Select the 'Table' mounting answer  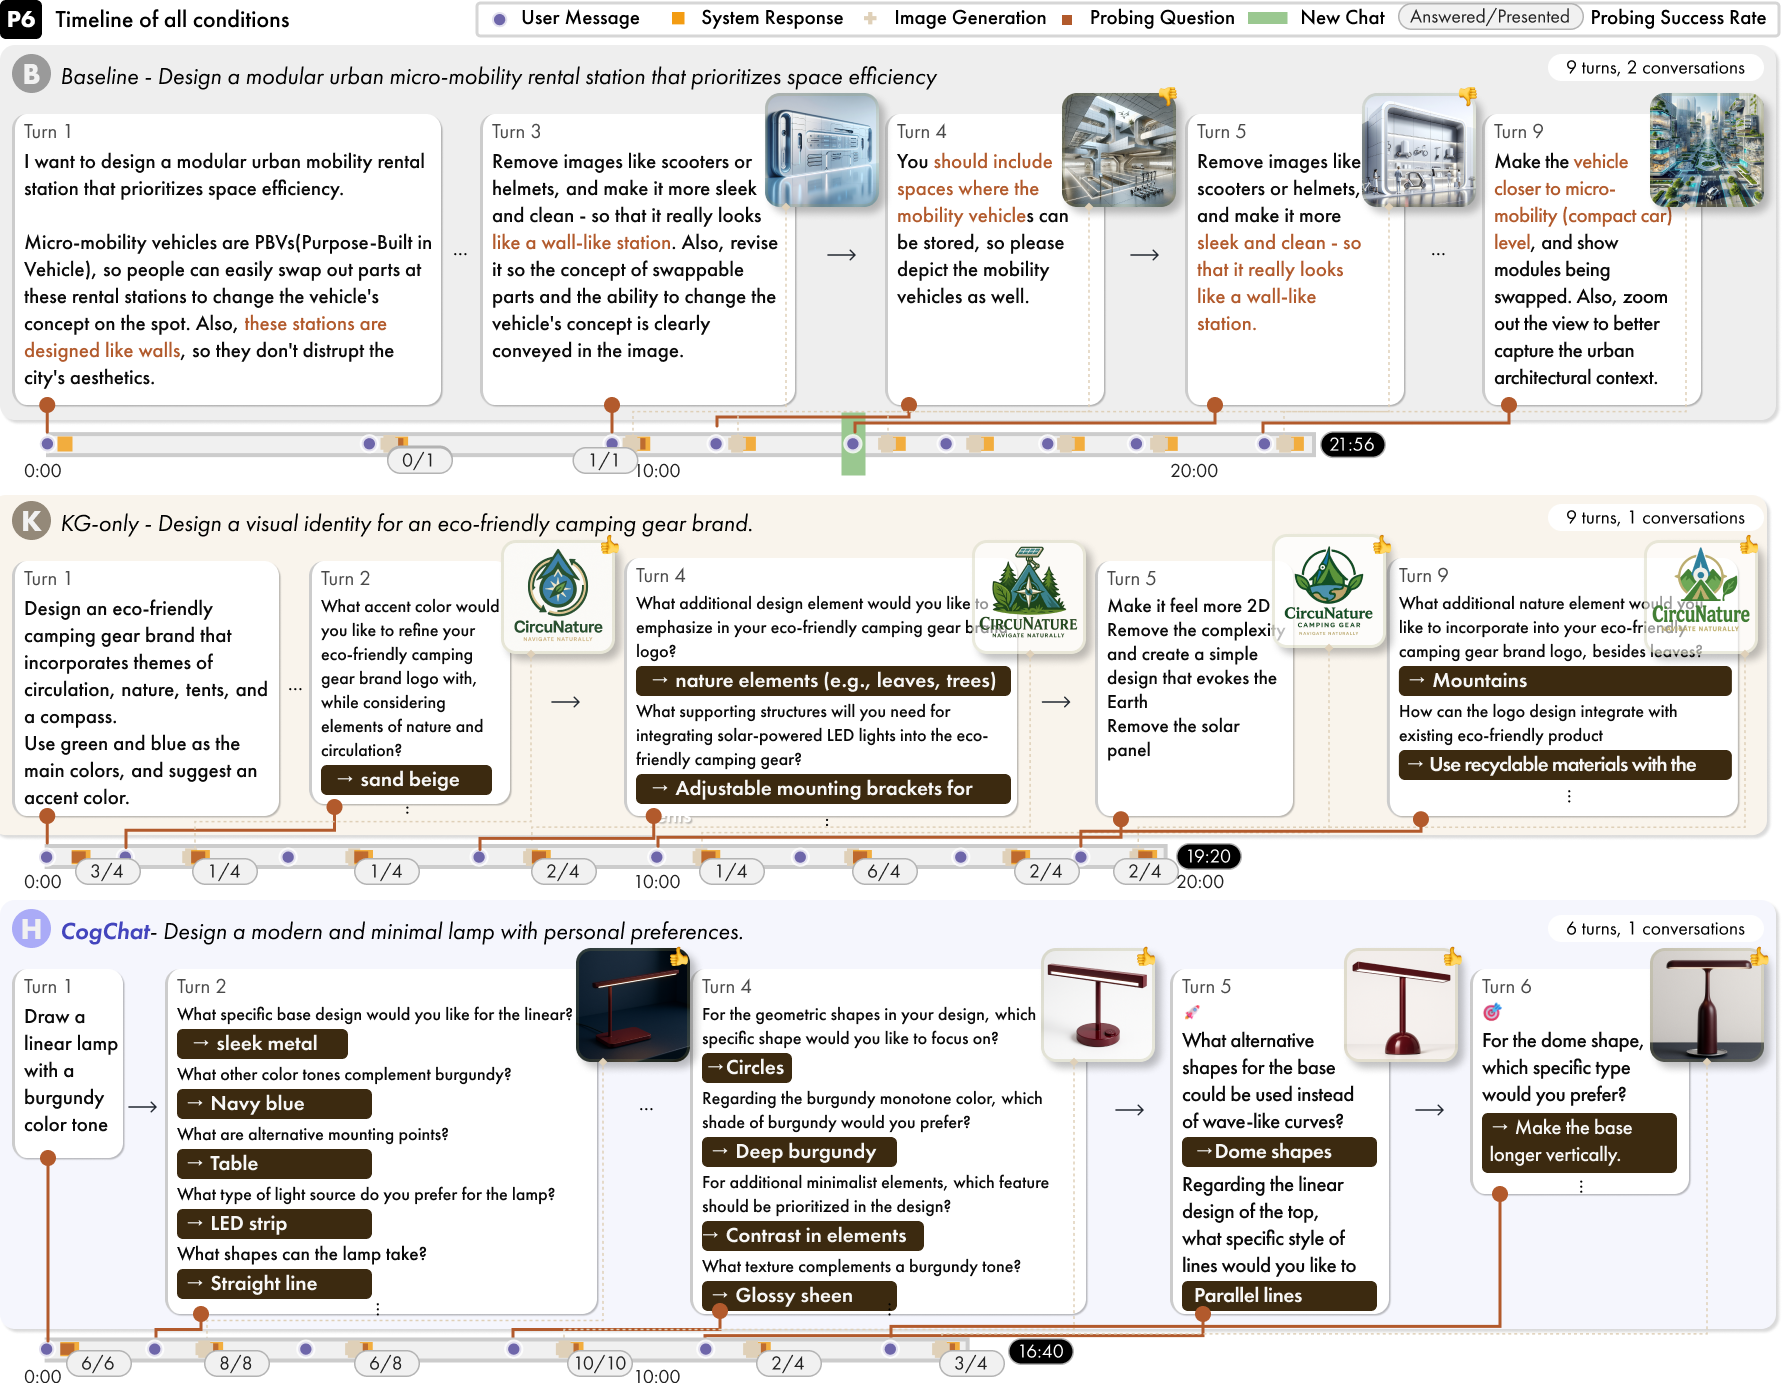274,1163
